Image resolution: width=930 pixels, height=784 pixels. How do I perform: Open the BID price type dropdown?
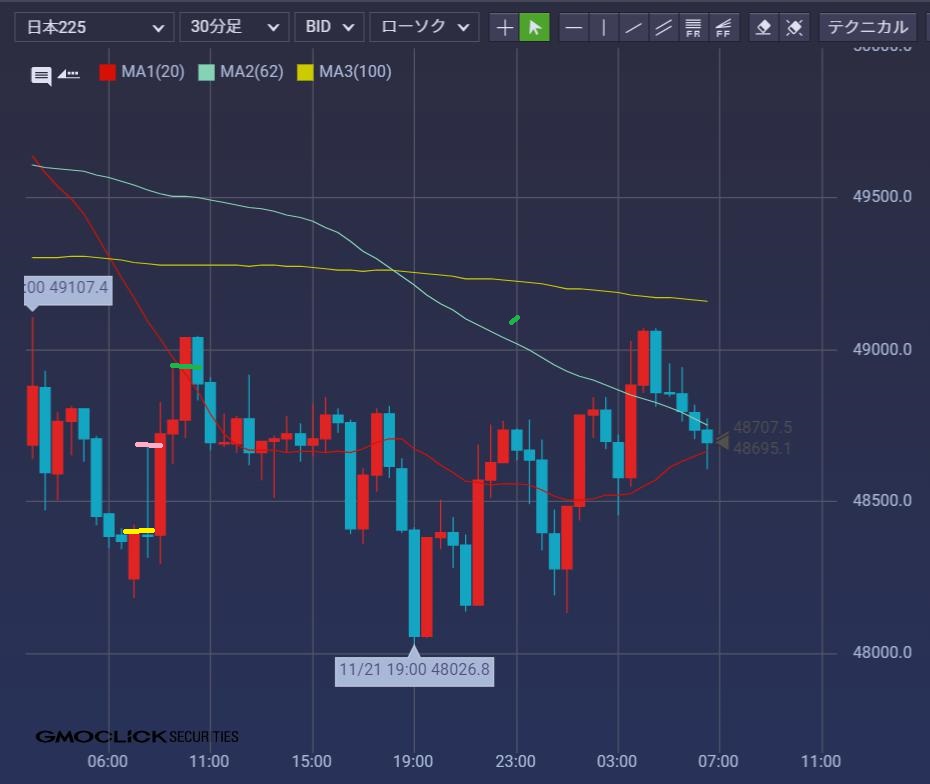(329, 27)
